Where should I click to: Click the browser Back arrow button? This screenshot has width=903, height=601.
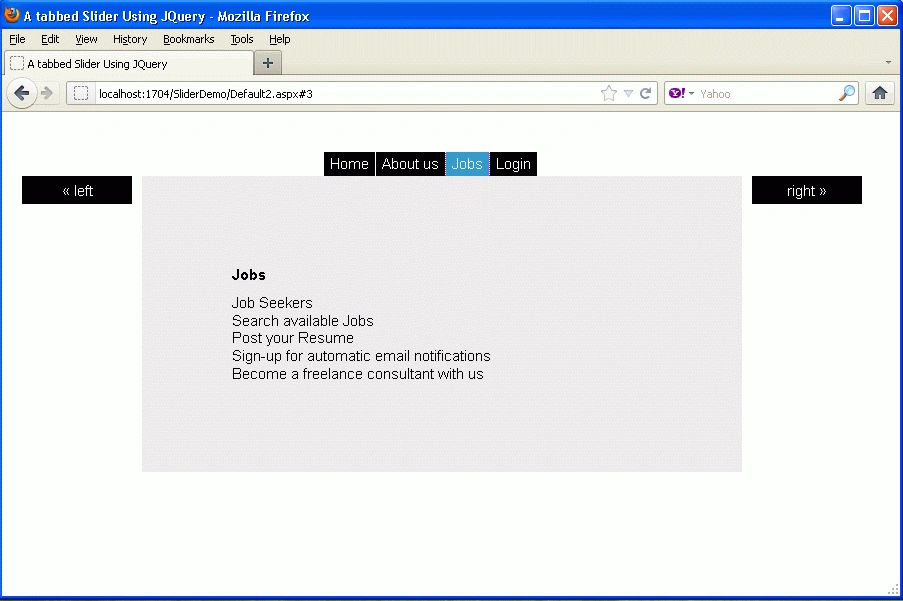pyautogui.click(x=22, y=93)
